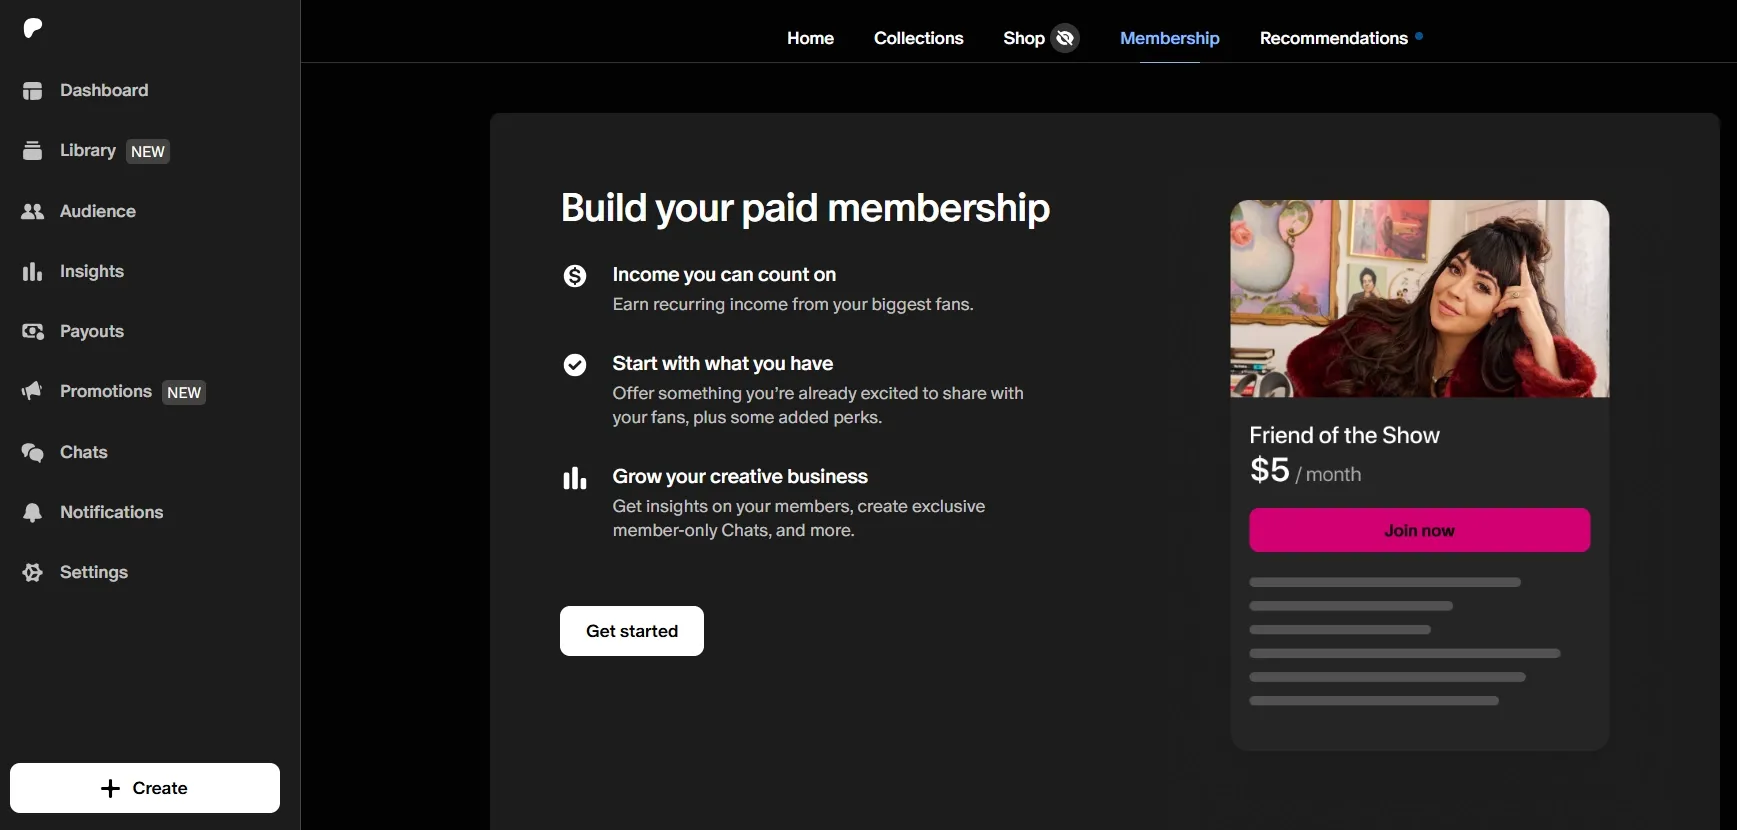Click the Create button
The image size is (1737, 830).
click(145, 788)
